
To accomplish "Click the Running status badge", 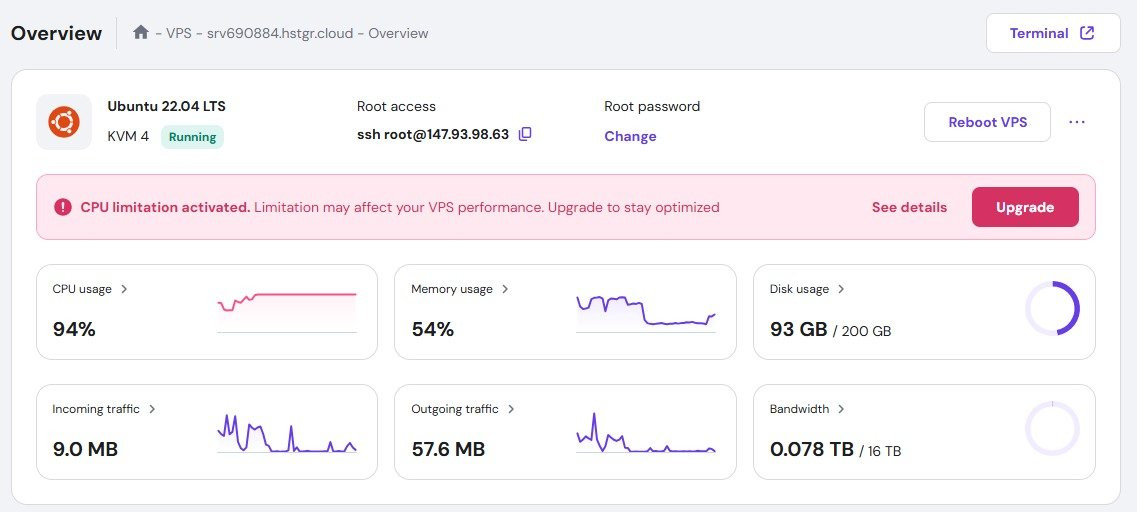I will 192,137.
